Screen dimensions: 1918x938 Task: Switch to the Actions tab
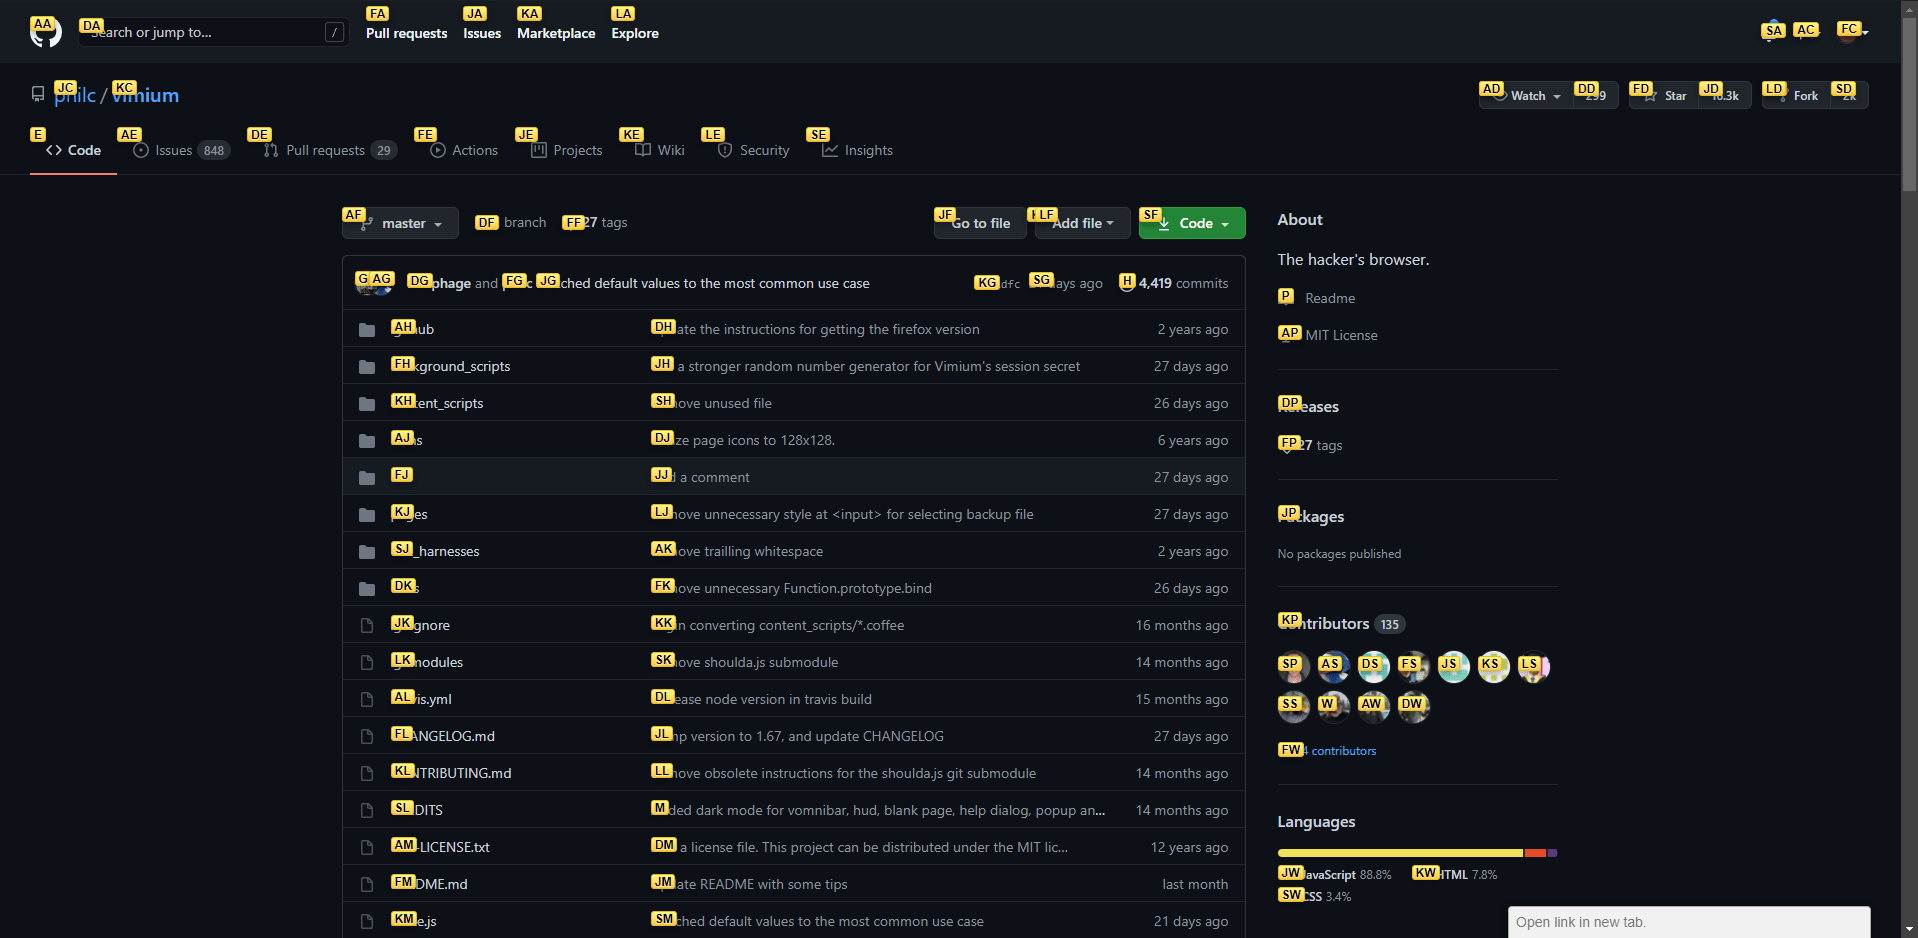tap(464, 150)
